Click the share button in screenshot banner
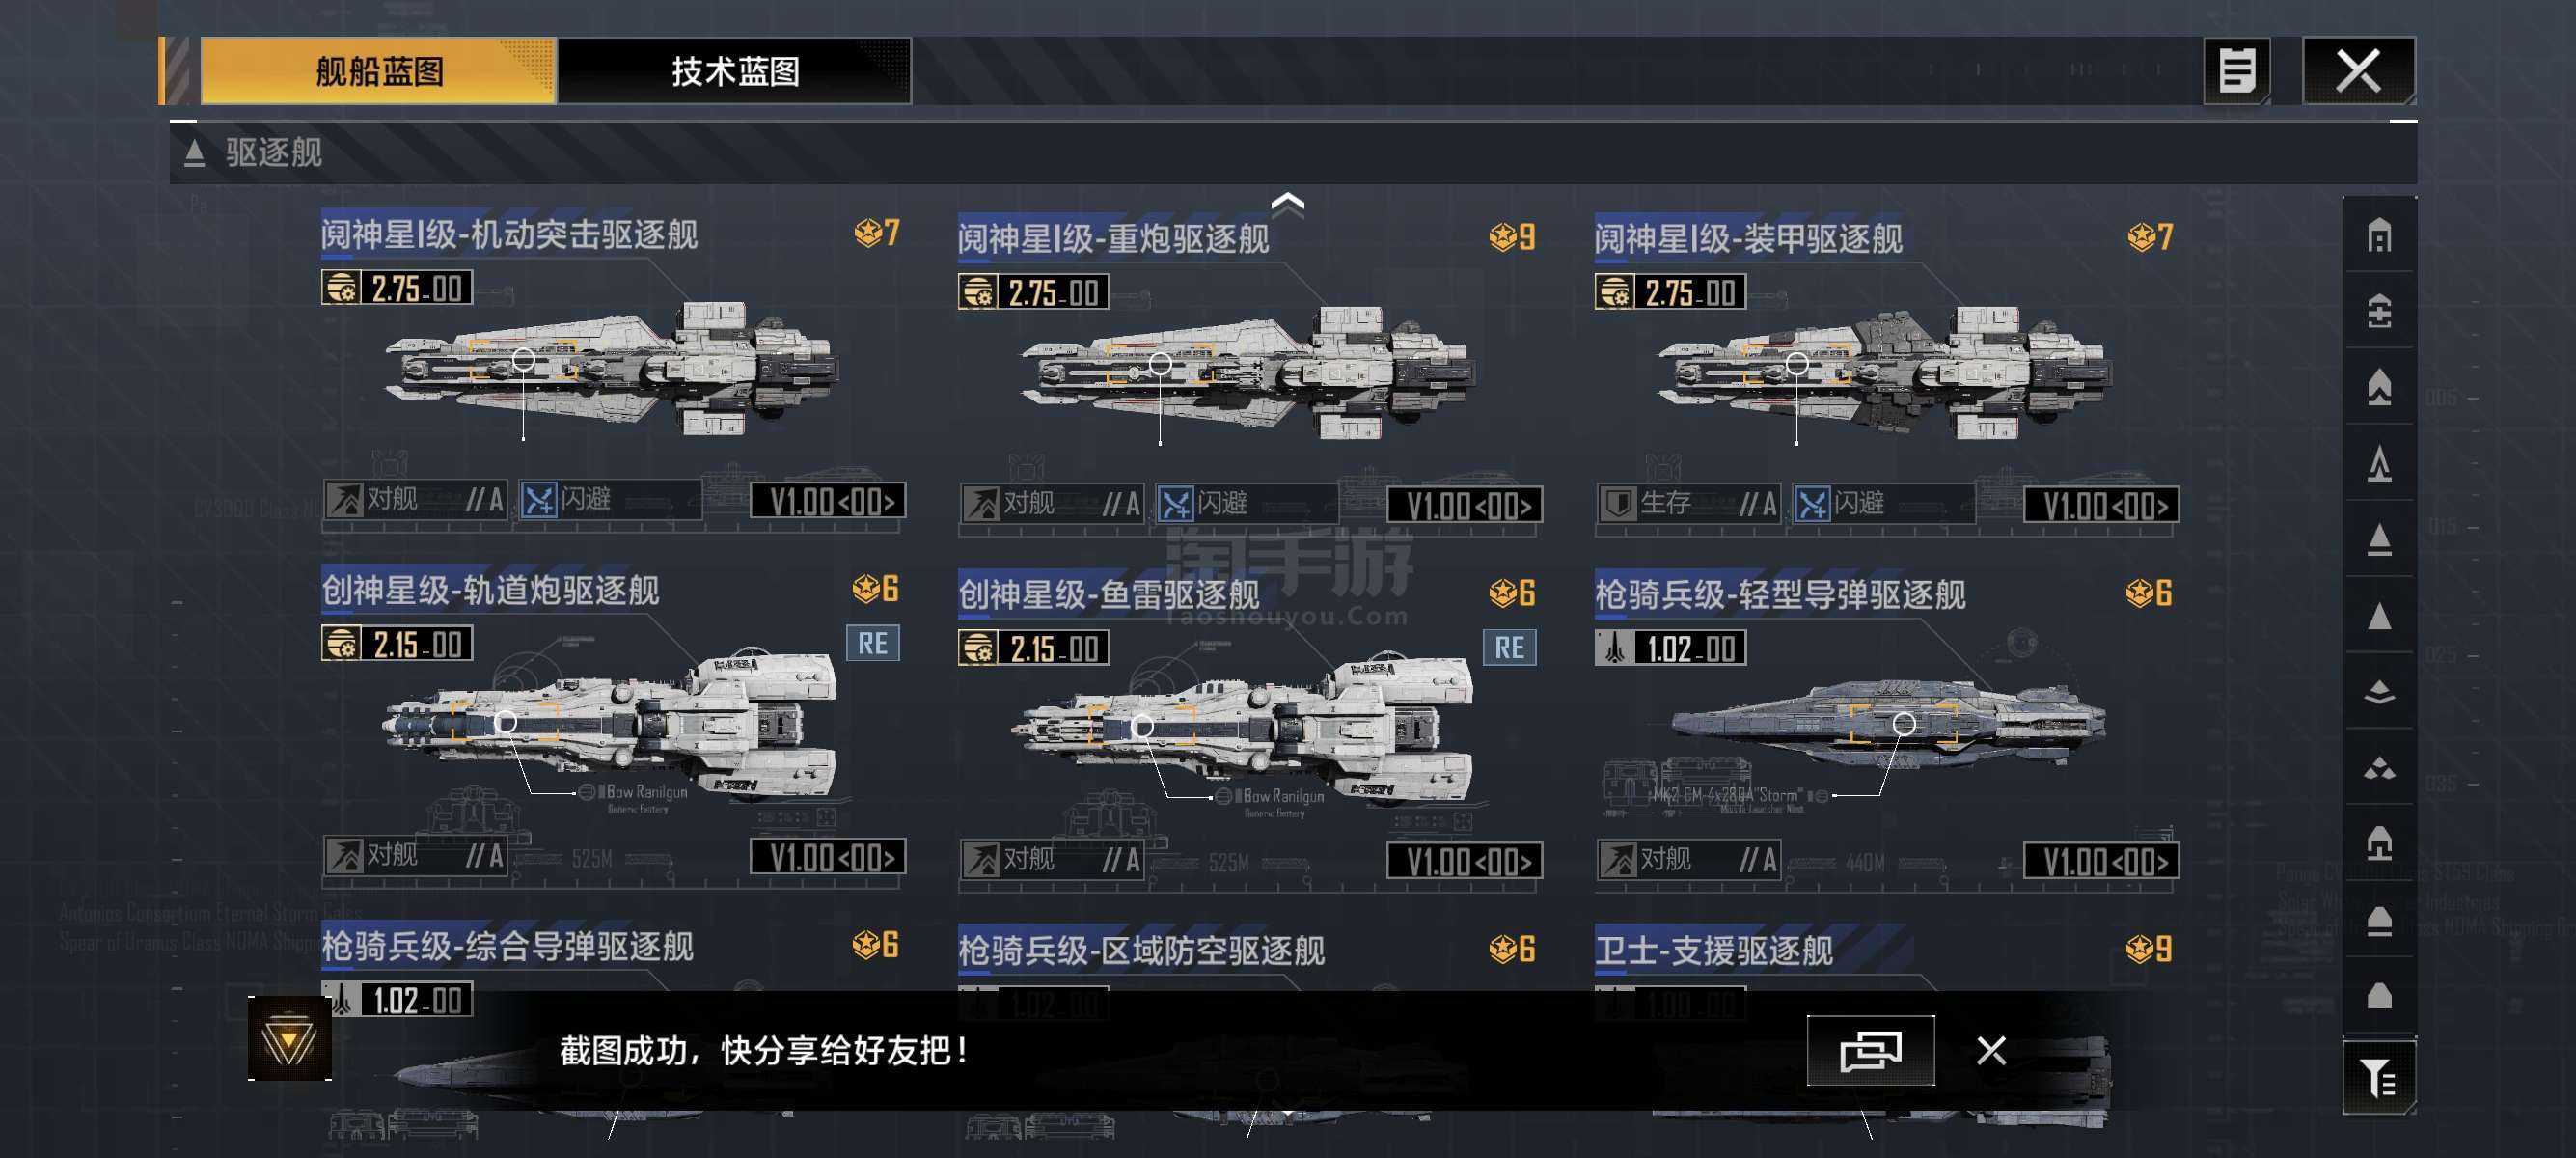2576x1158 pixels. click(x=1870, y=1050)
